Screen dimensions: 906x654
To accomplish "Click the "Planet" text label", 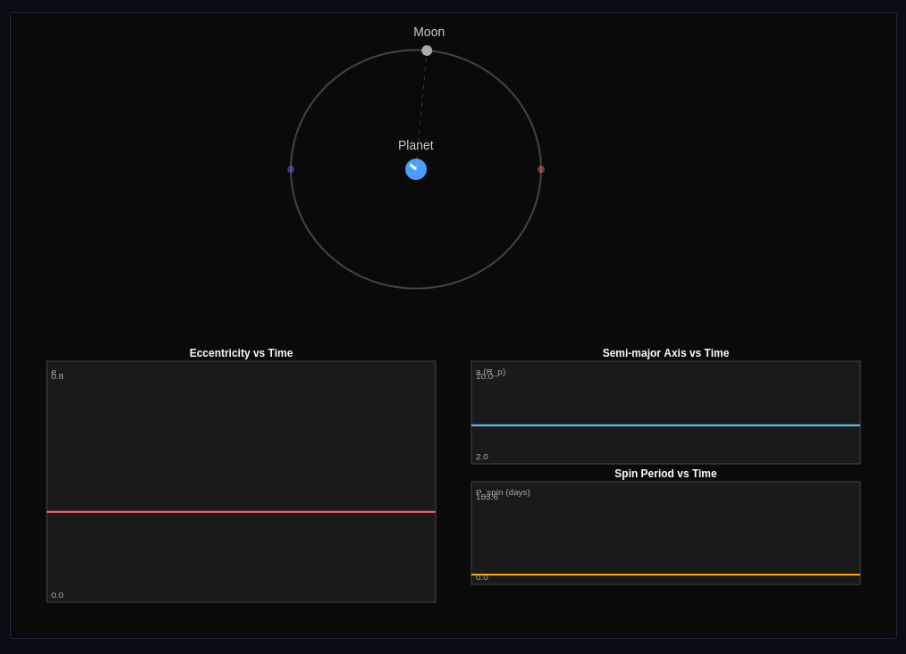I will click(416, 145).
